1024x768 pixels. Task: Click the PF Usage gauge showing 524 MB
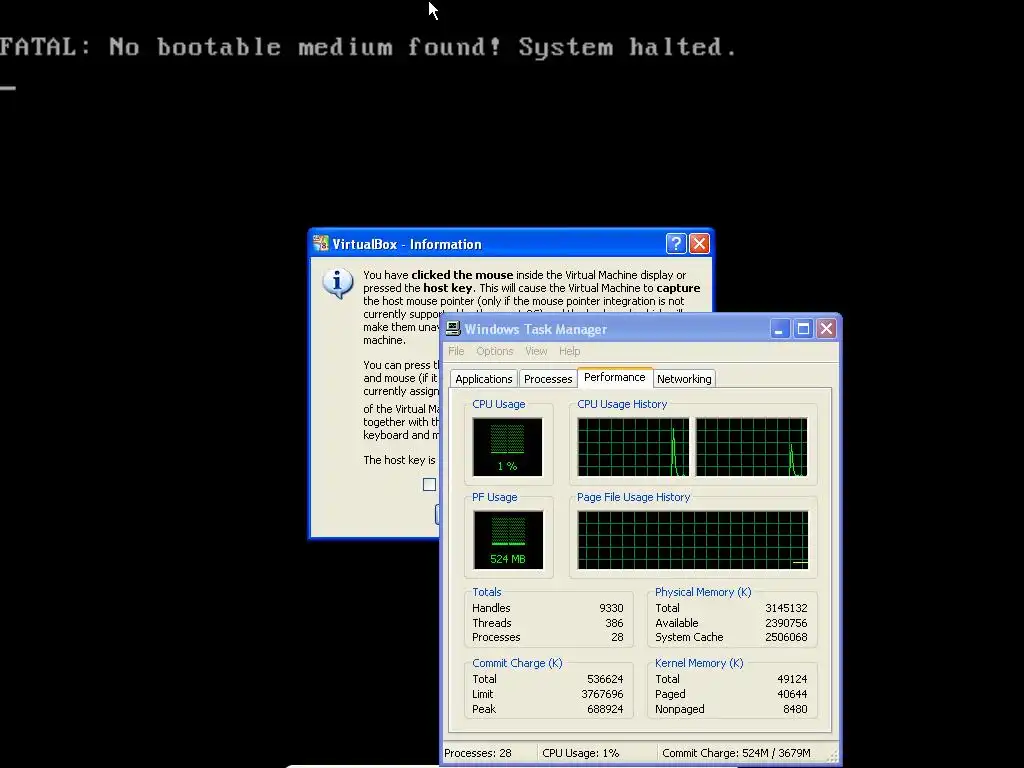click(x=508, y=540)
